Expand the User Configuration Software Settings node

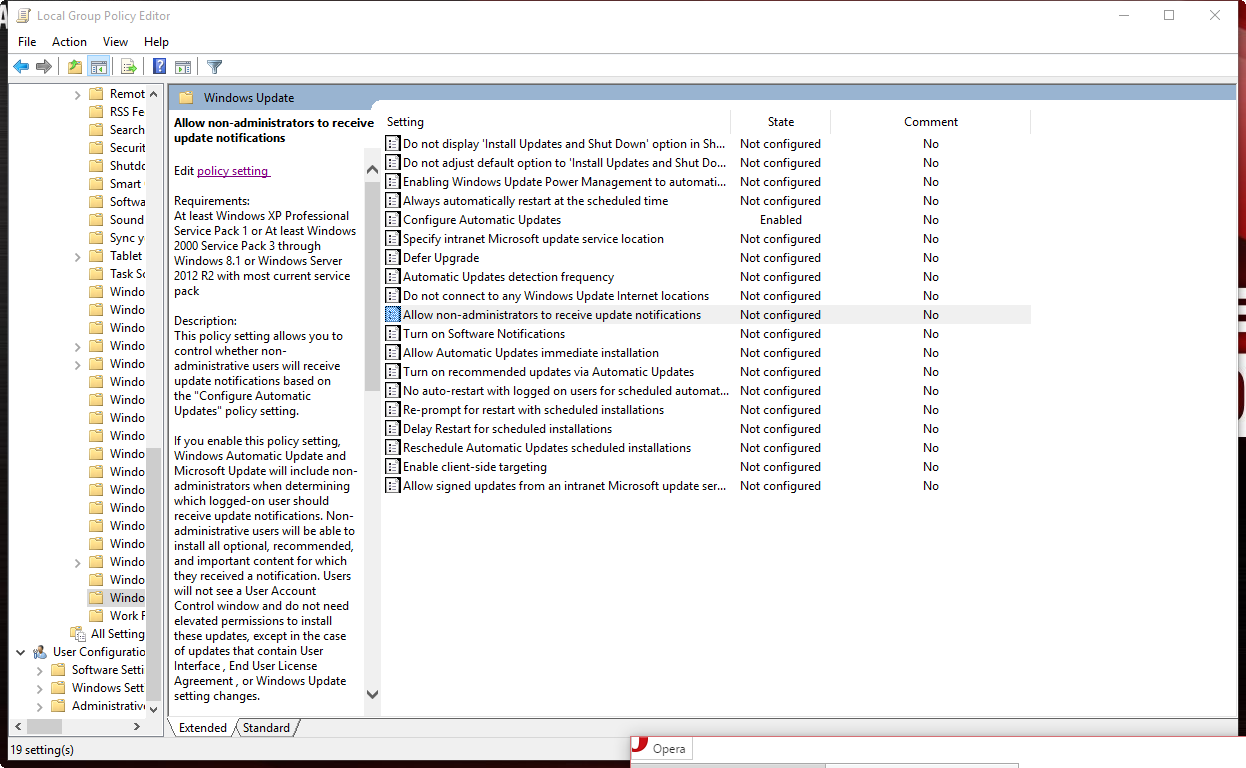coord(40,670)
